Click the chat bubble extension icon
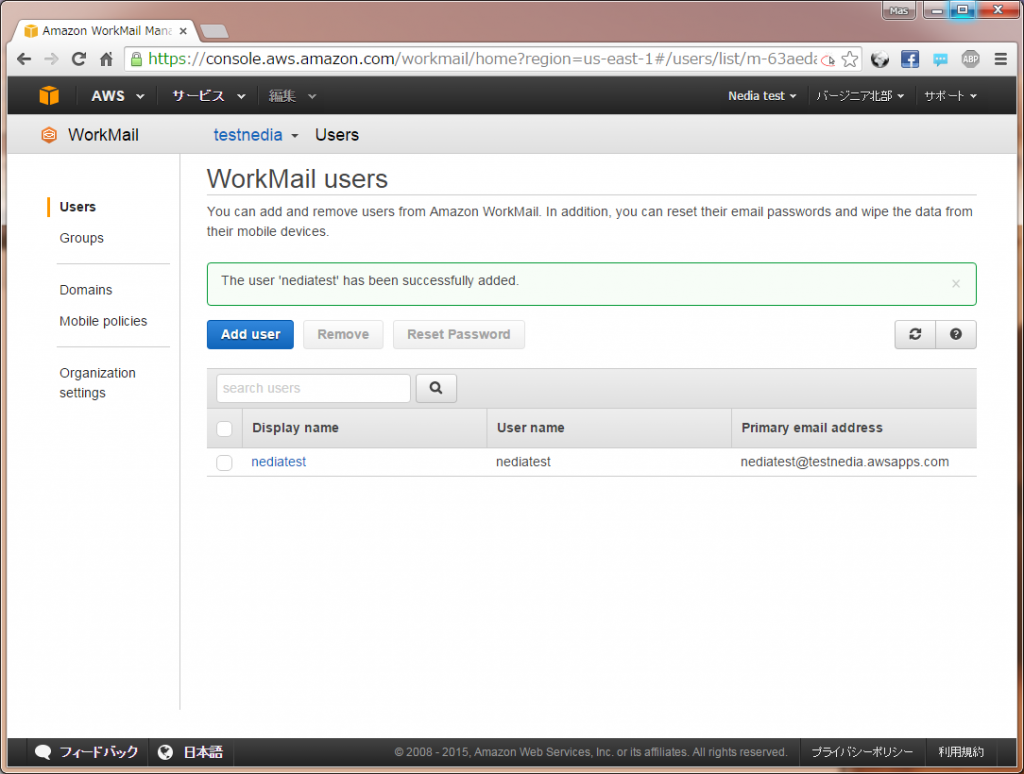Viewport: 1024px width, 774px height. (940, 59)
